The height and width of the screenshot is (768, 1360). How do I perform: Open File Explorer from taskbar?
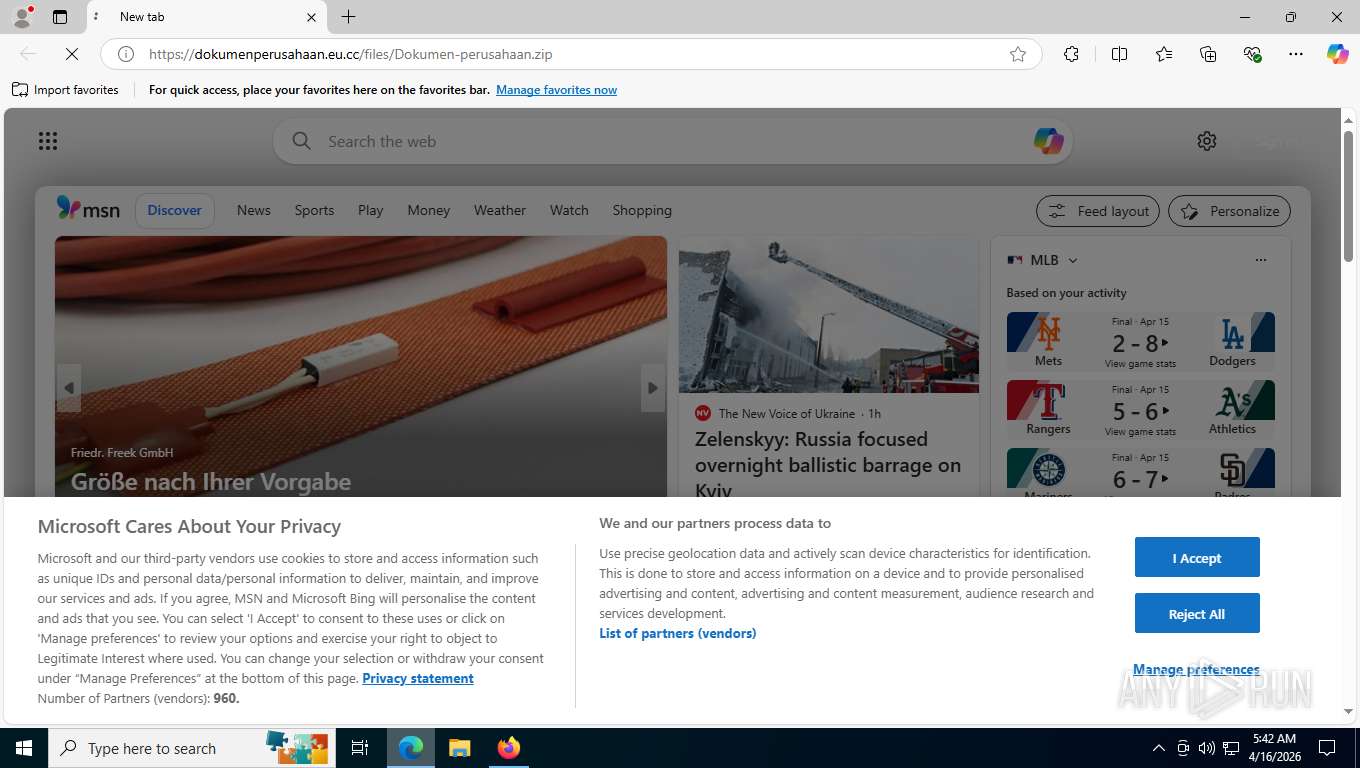(x=459, y=748)
